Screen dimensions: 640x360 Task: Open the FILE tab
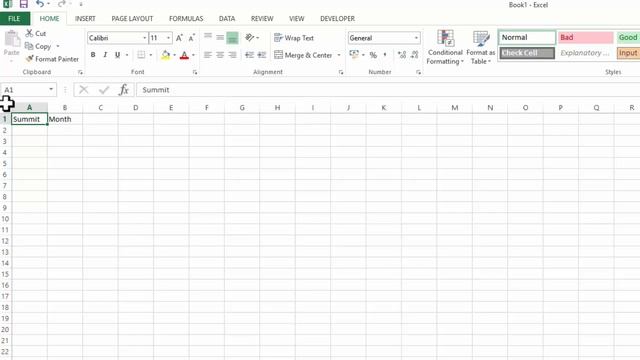(15, 19)
